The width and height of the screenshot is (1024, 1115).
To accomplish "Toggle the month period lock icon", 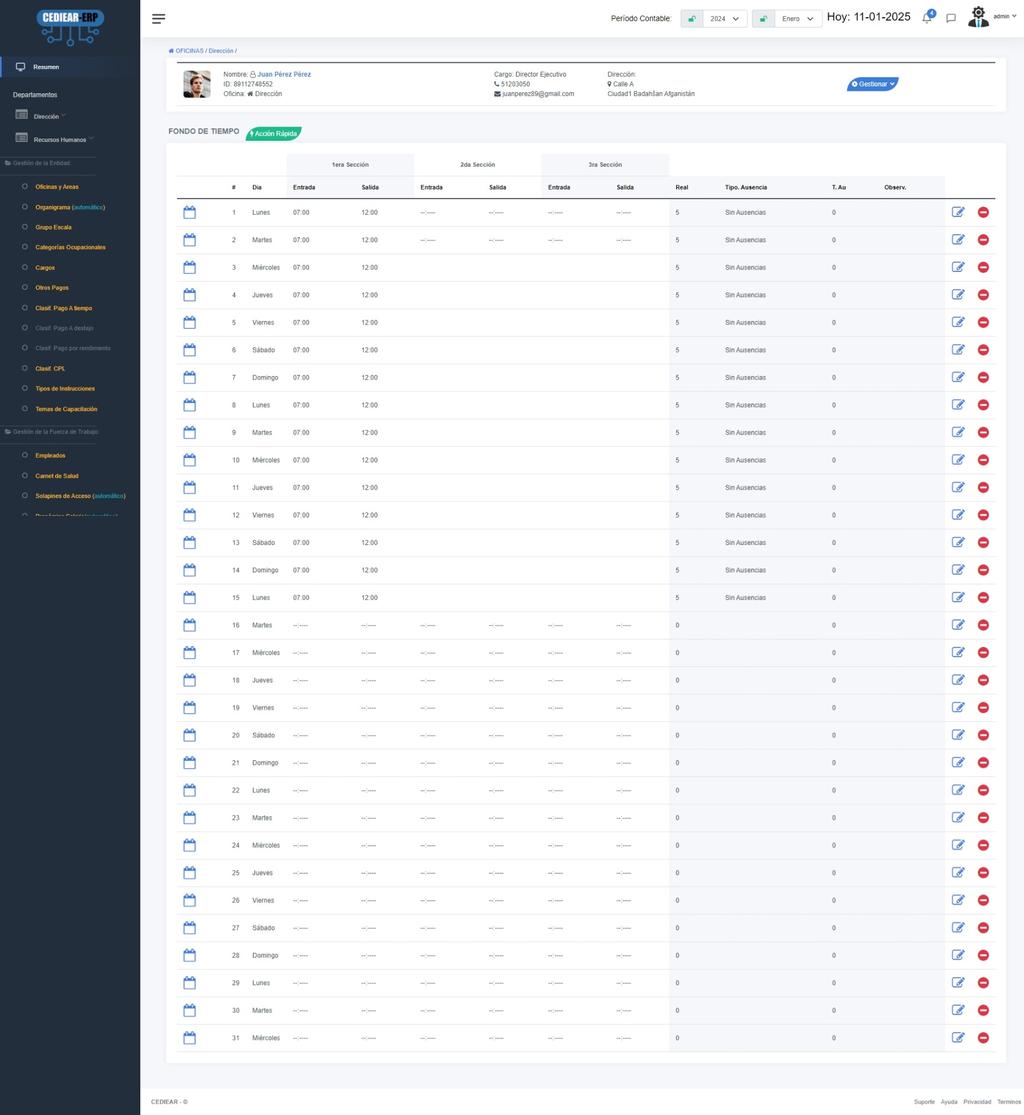I will (763, 18).
